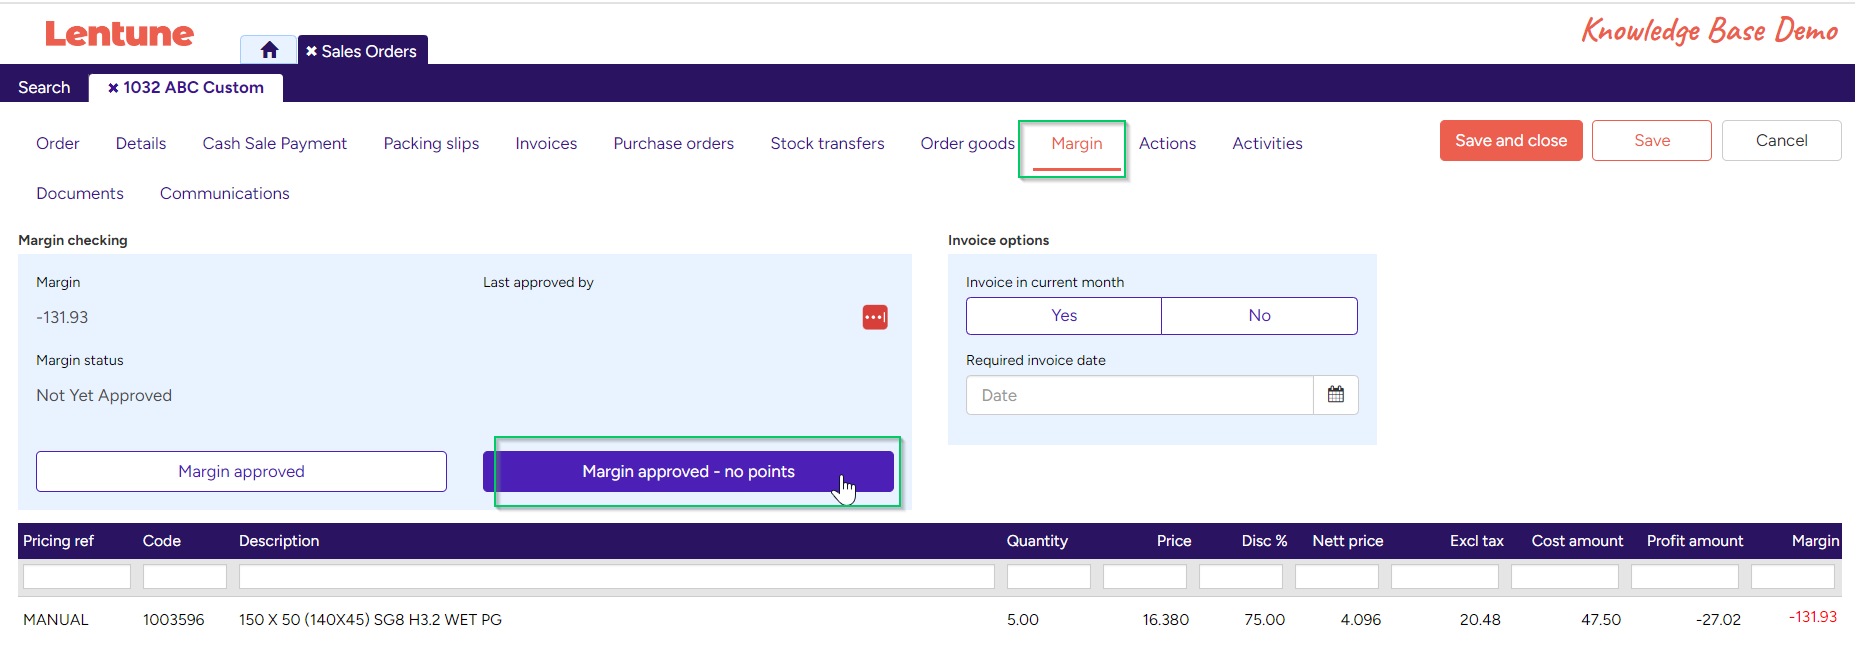Open the Actions tab

coord(1167,144)
